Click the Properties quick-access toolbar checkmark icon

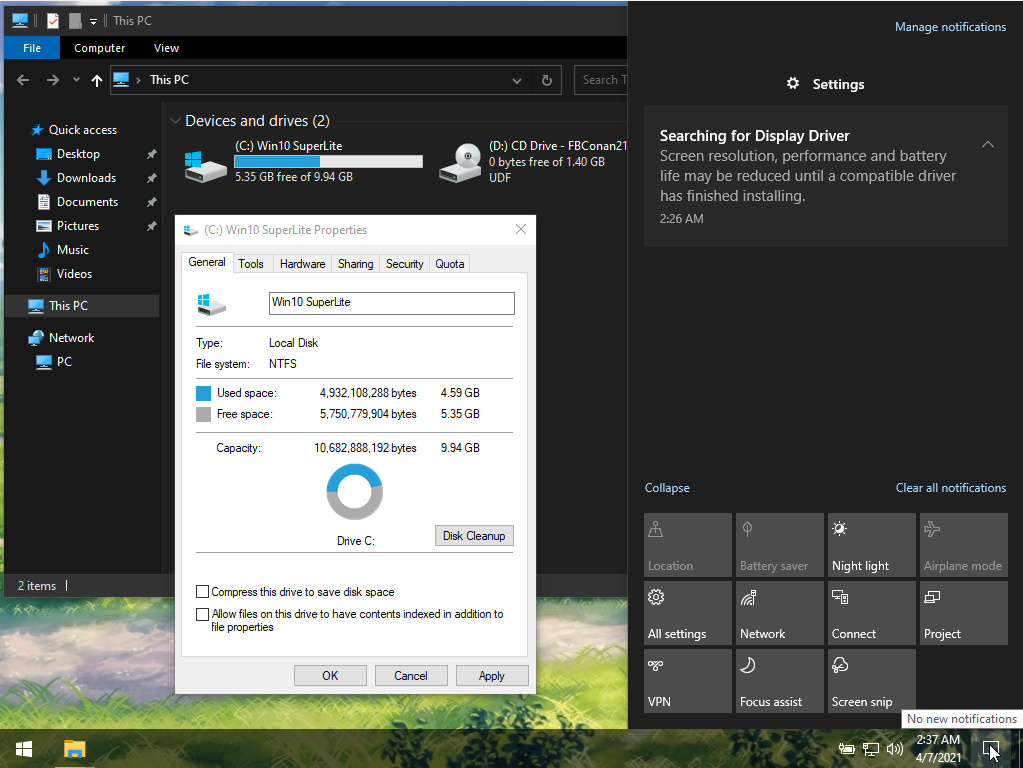[x=53, y=21]
